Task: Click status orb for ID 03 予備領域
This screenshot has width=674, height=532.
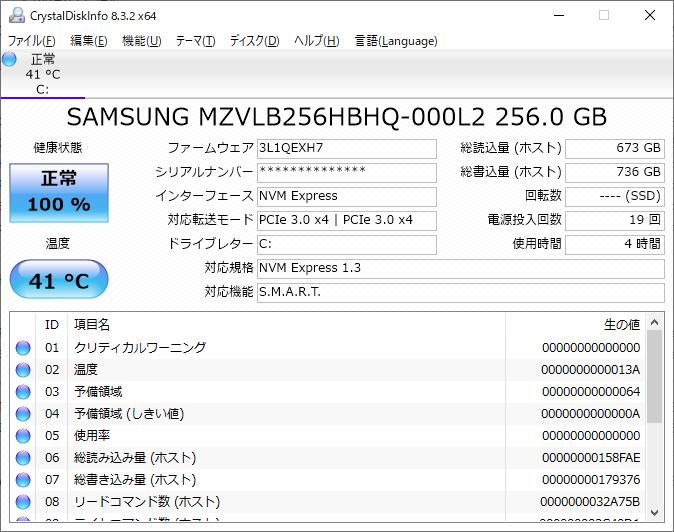Action: (x=23, y=391)
